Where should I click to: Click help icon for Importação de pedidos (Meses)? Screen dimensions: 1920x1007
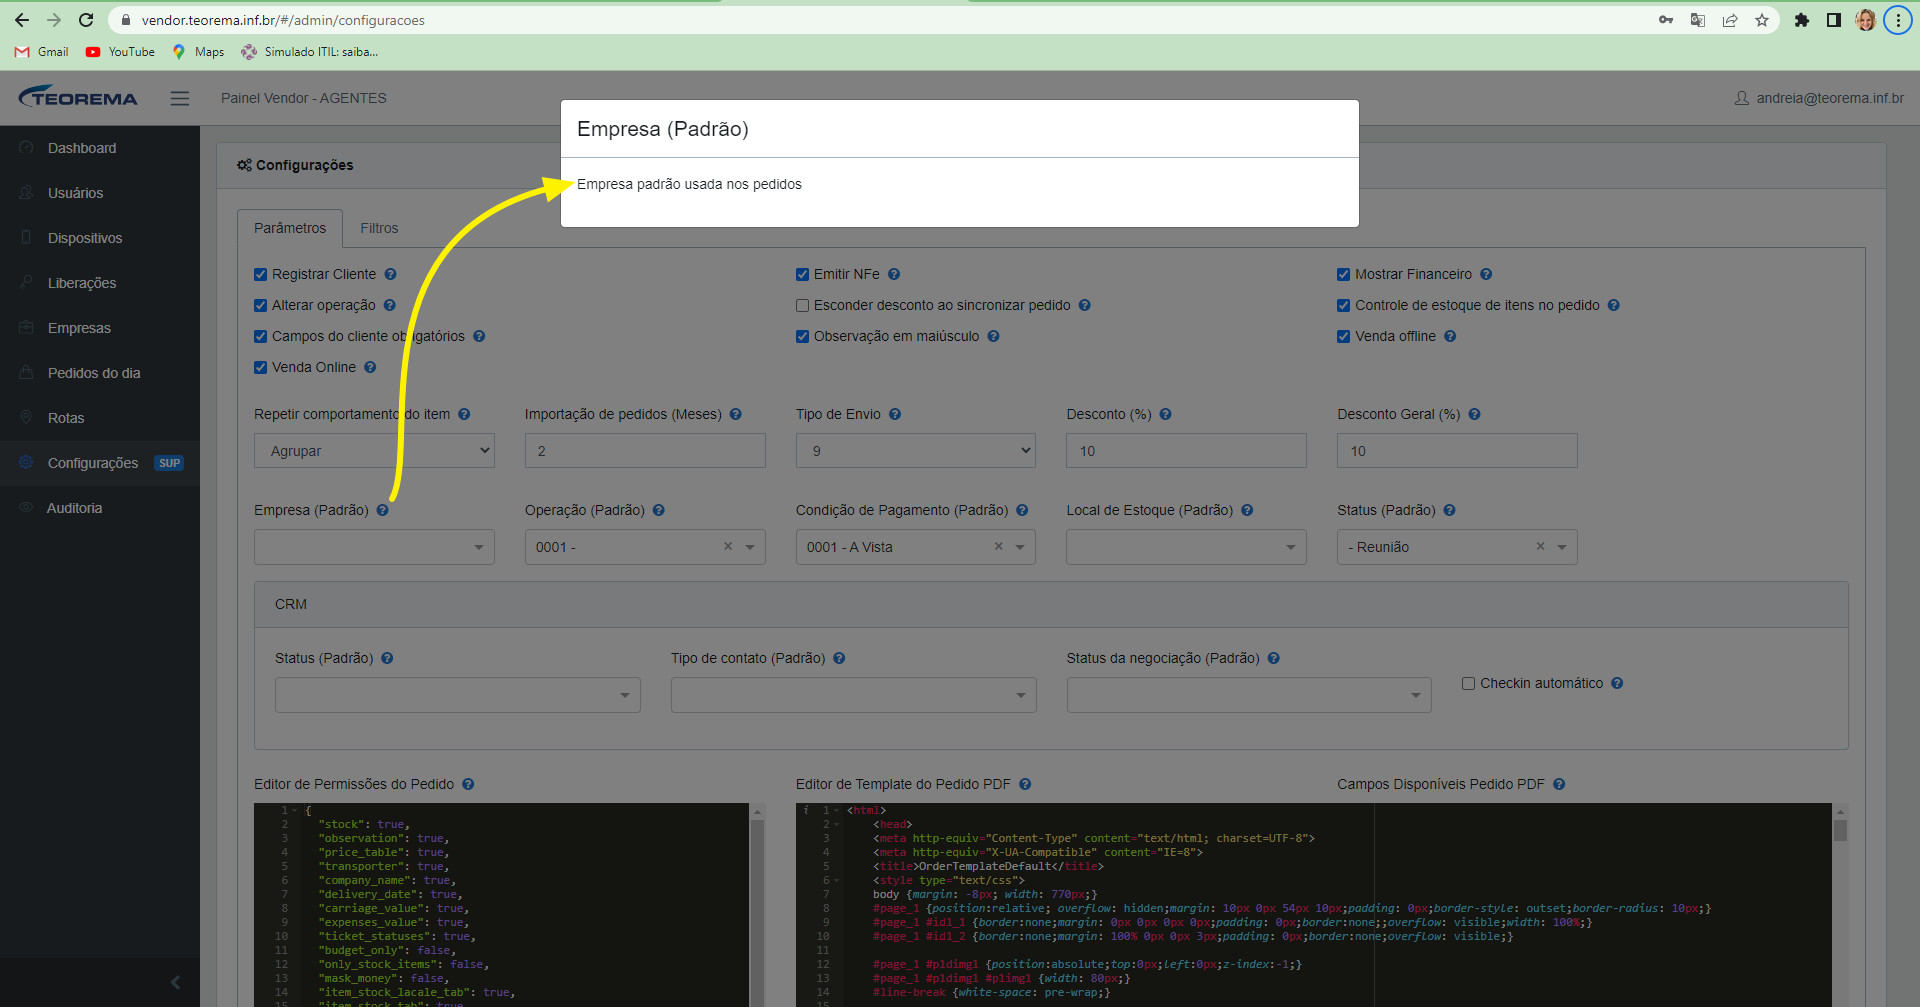click(x=735, y=414)
